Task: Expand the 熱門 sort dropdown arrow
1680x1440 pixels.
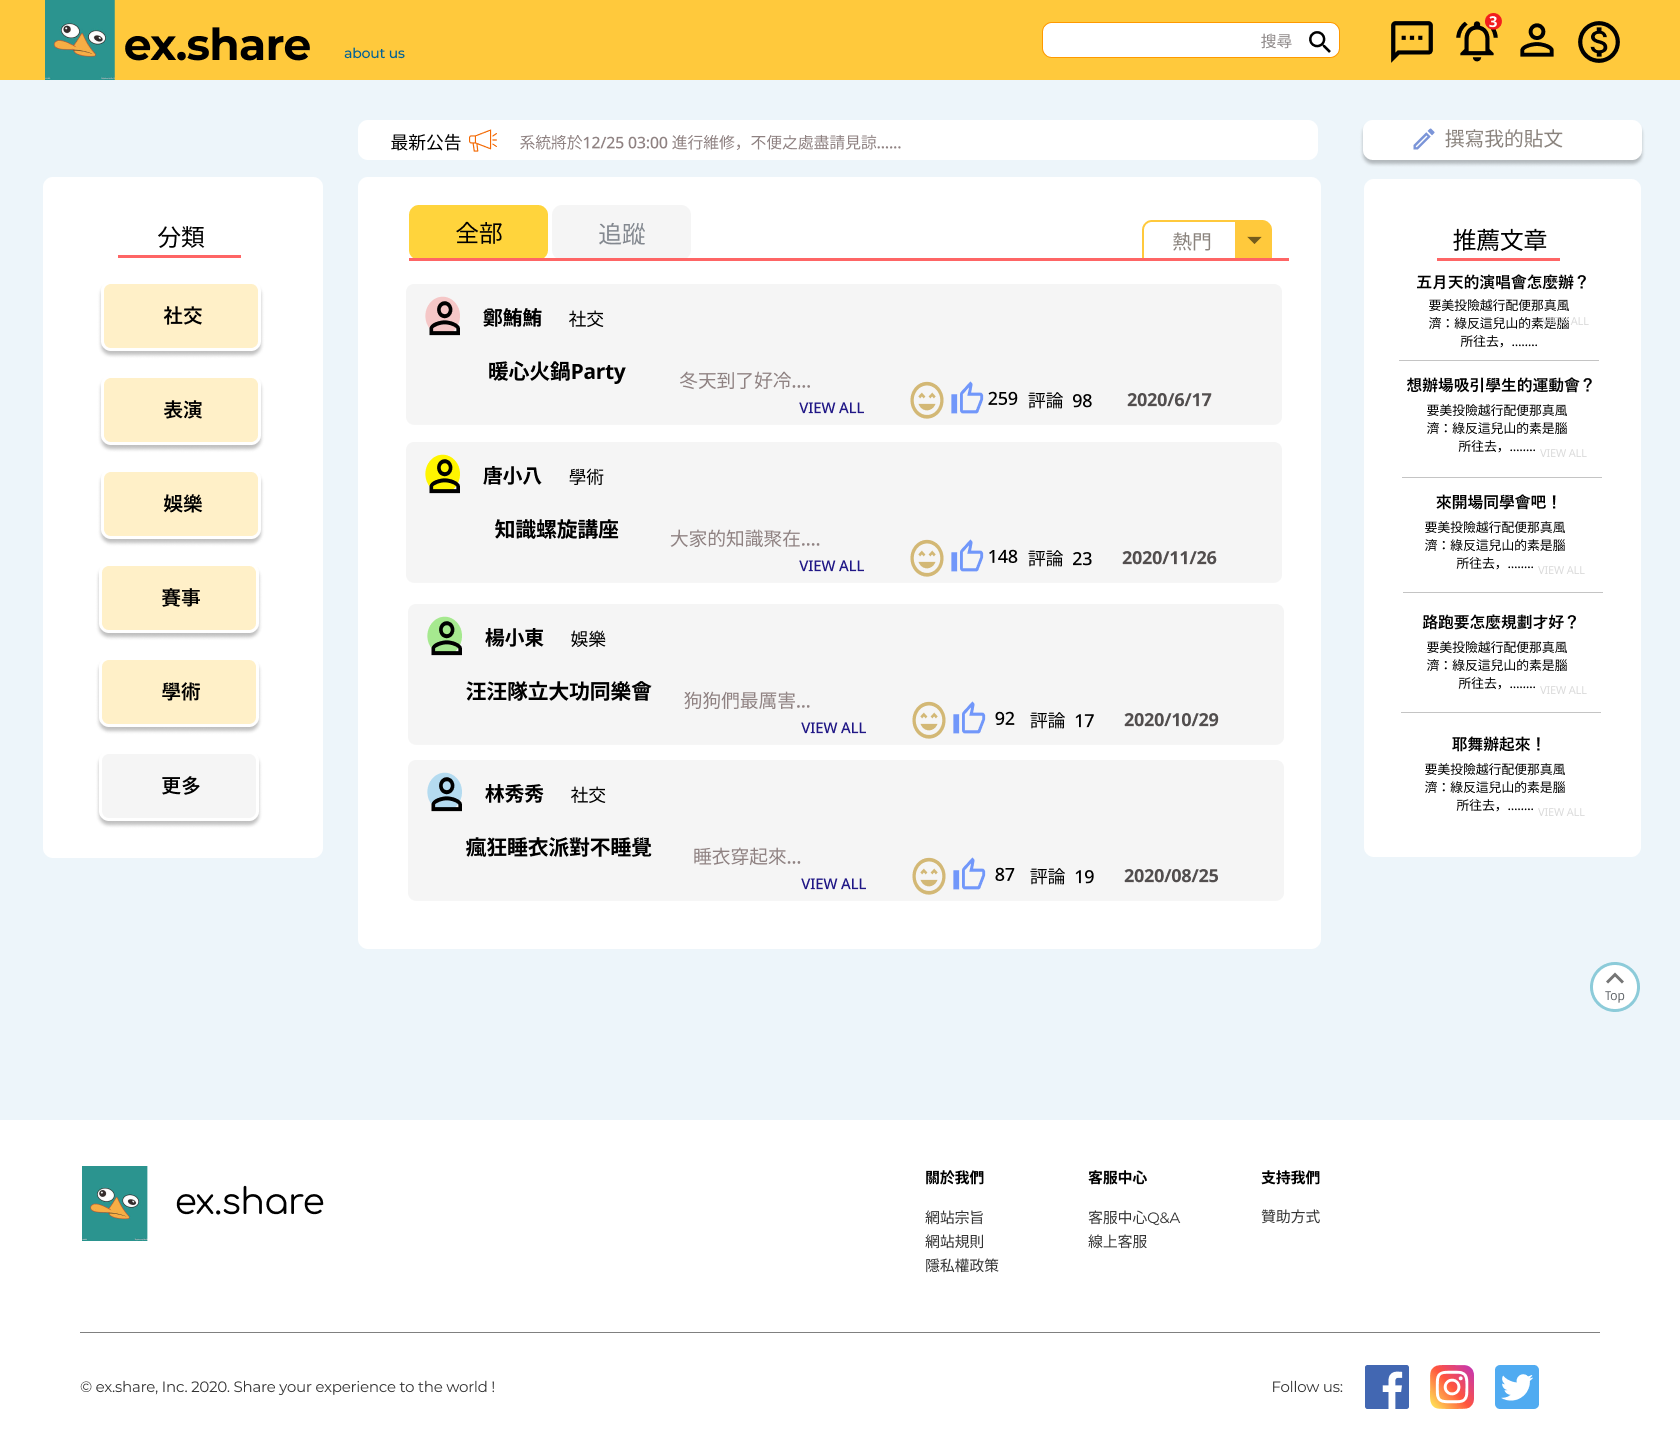Action: [1254, 240]
